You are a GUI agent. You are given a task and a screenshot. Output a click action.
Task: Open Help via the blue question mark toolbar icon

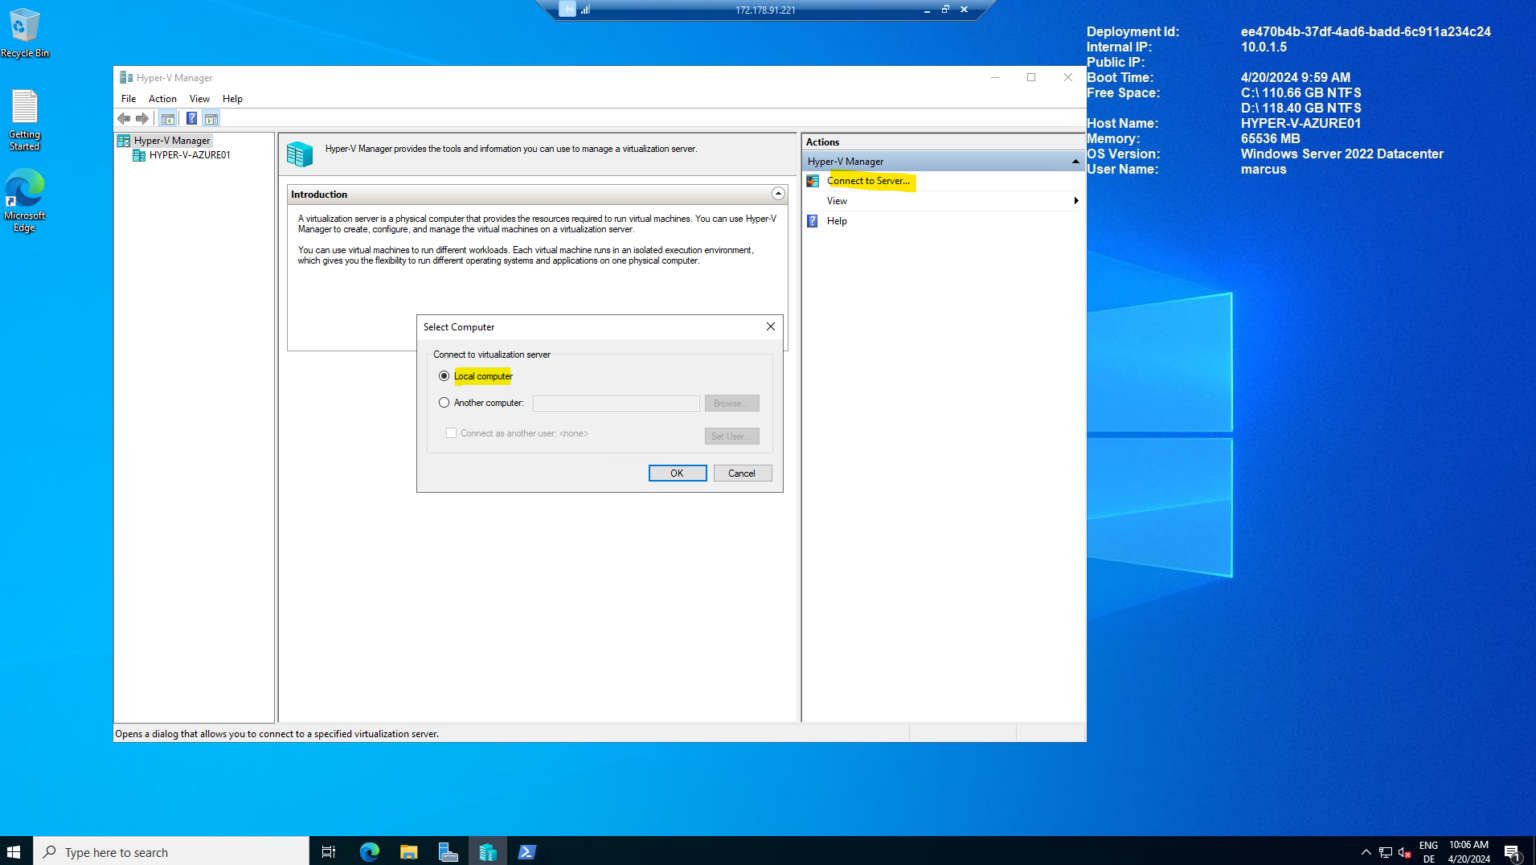coord(191,118)
